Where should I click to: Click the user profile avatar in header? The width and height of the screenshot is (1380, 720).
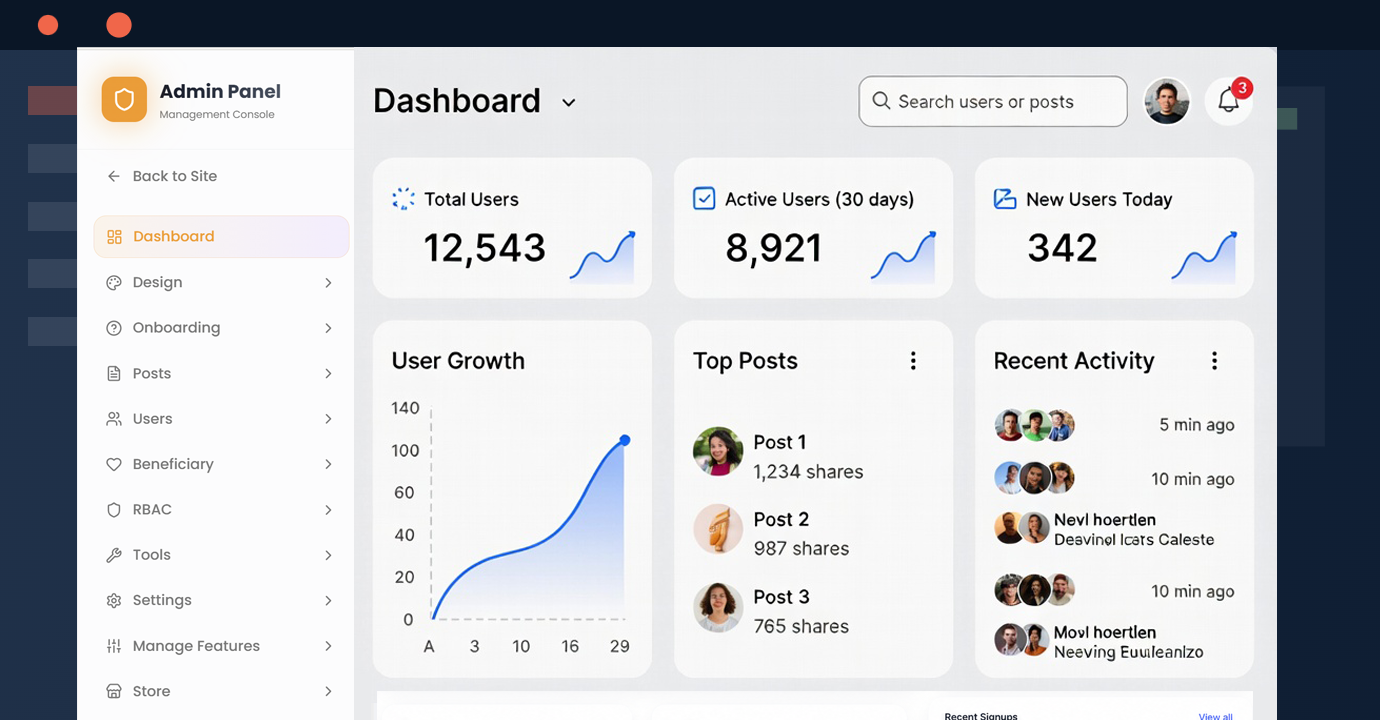(x=1167, y=101)
